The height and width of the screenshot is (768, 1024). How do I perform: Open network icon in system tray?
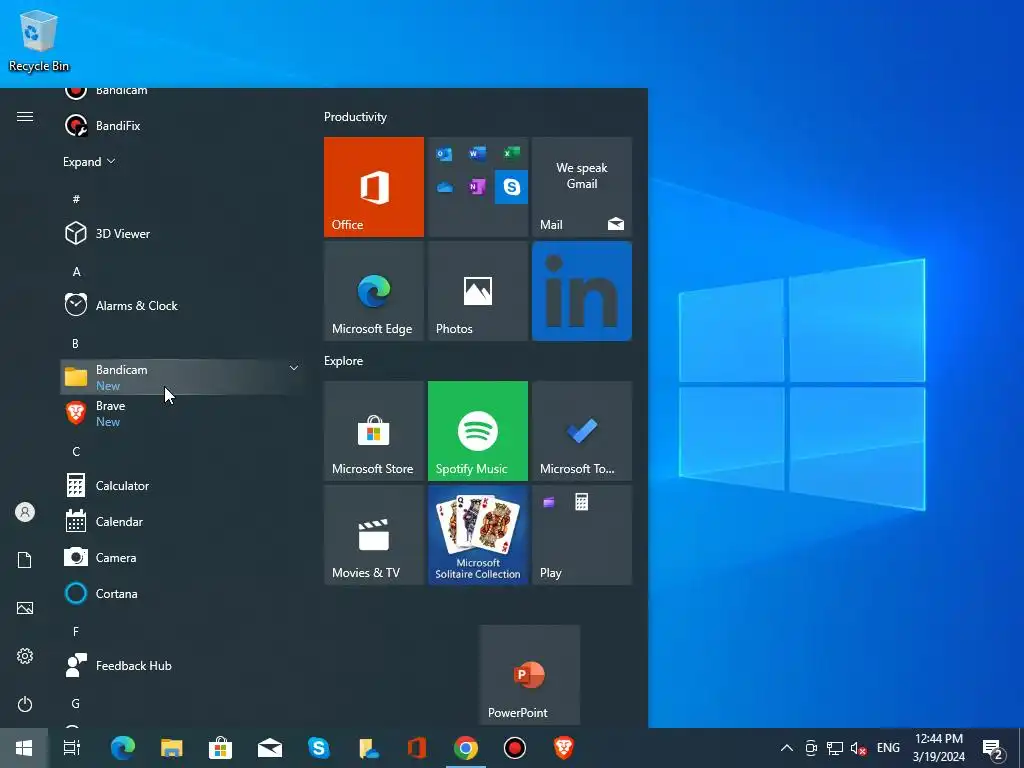(835, 748)
